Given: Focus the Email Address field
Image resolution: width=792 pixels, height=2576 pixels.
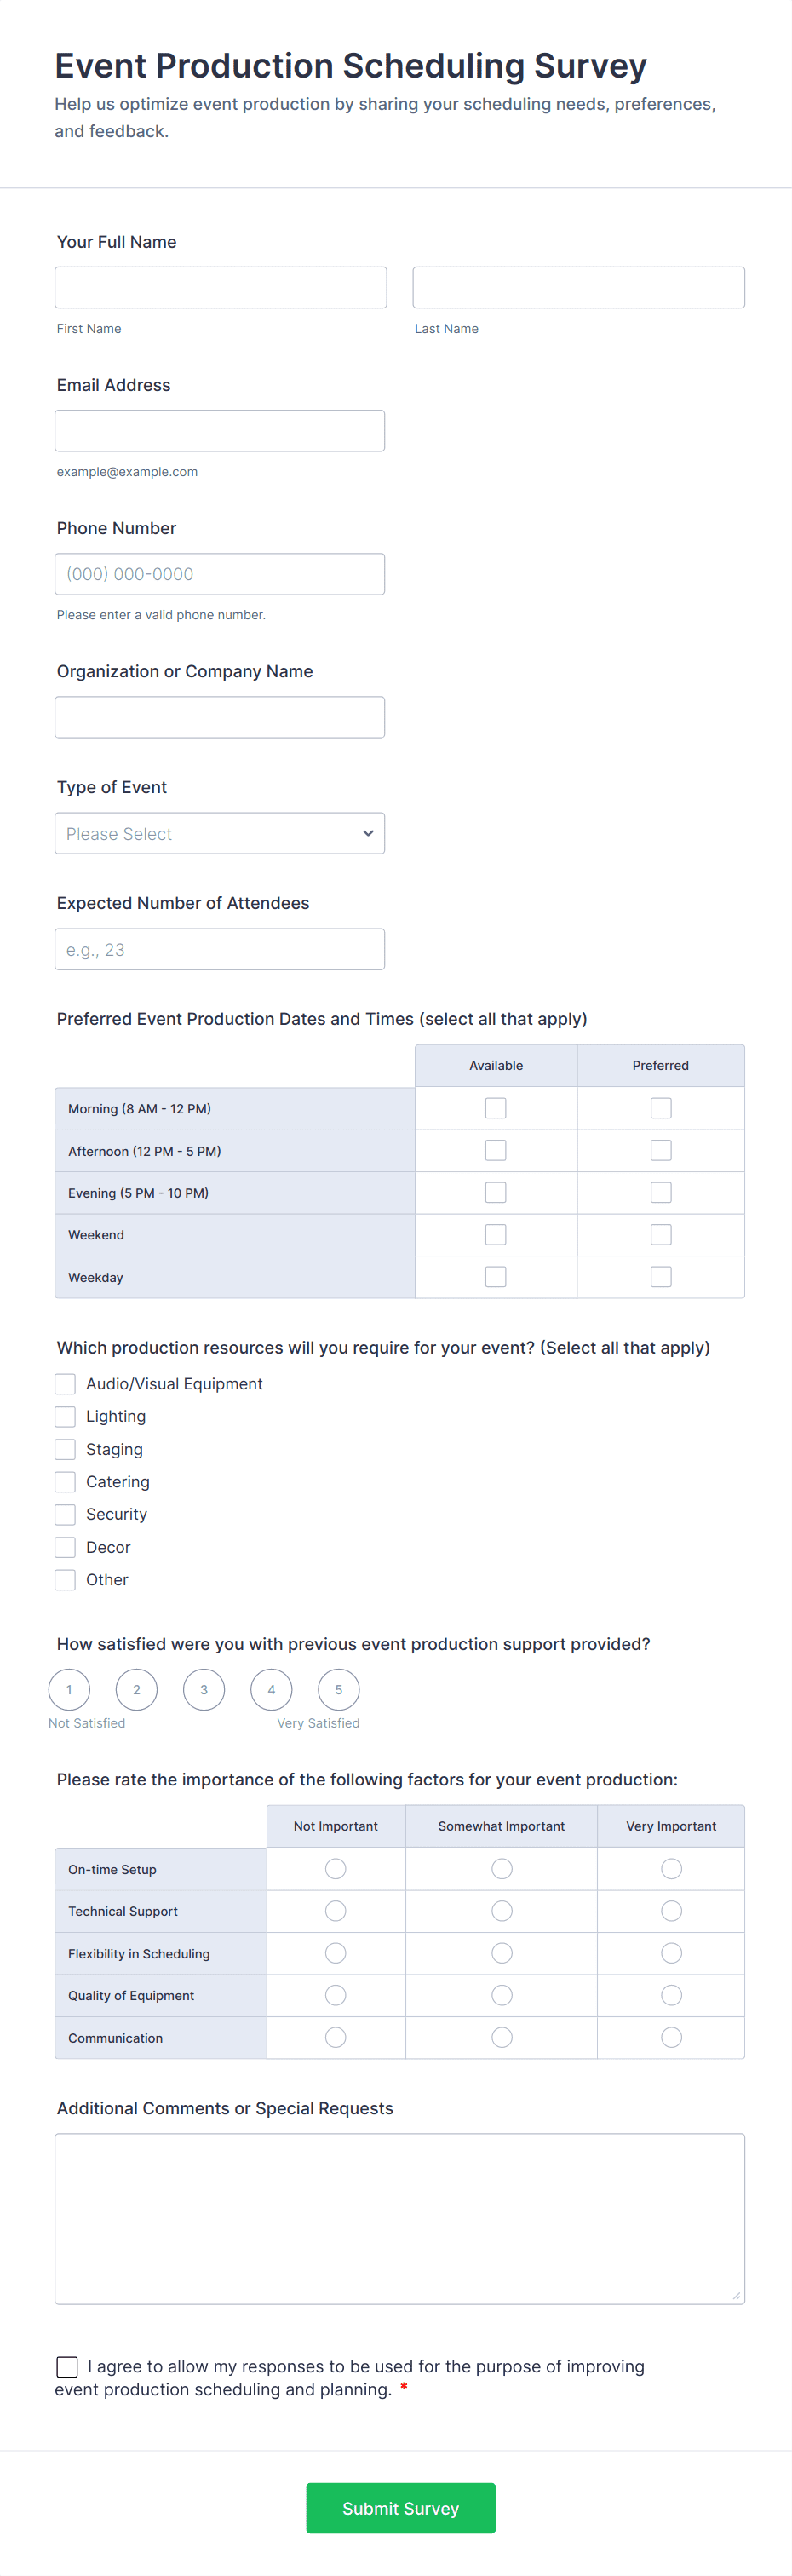Looking at the screenshot, I should click(x=220, y=430).
